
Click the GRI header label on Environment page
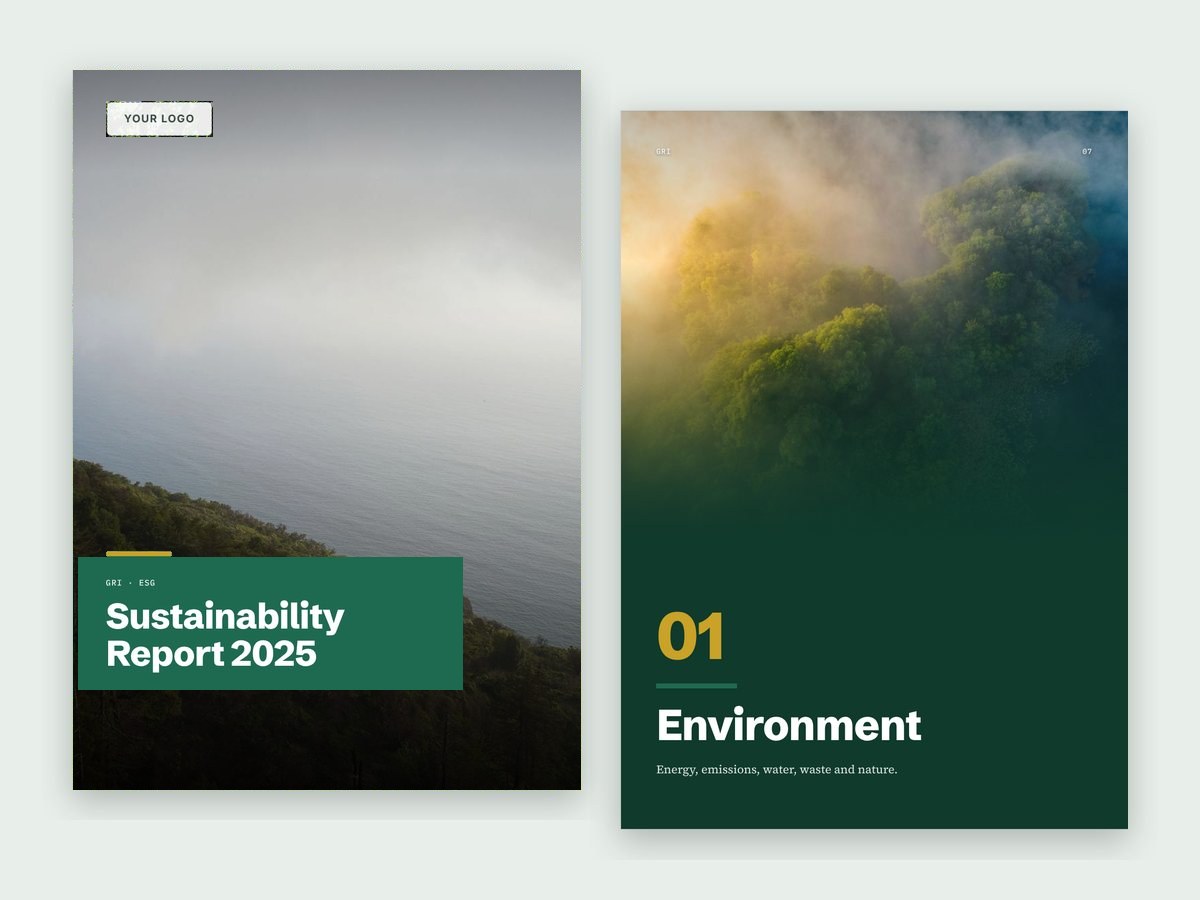tap(663, 152)
